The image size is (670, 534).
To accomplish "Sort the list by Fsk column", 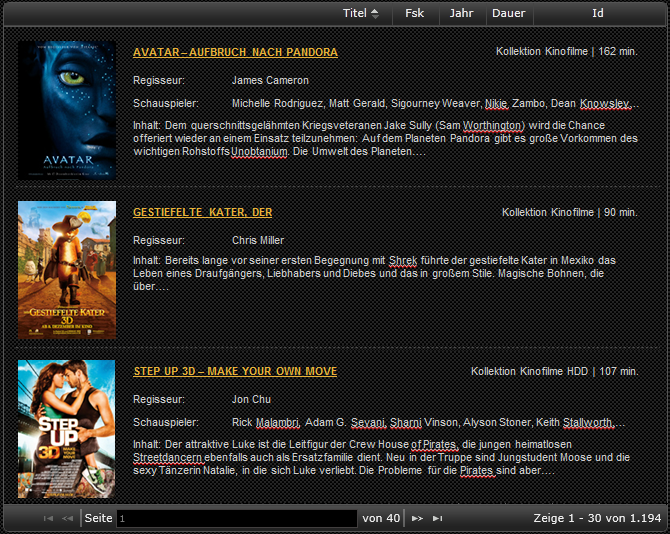I will [414, 13].
